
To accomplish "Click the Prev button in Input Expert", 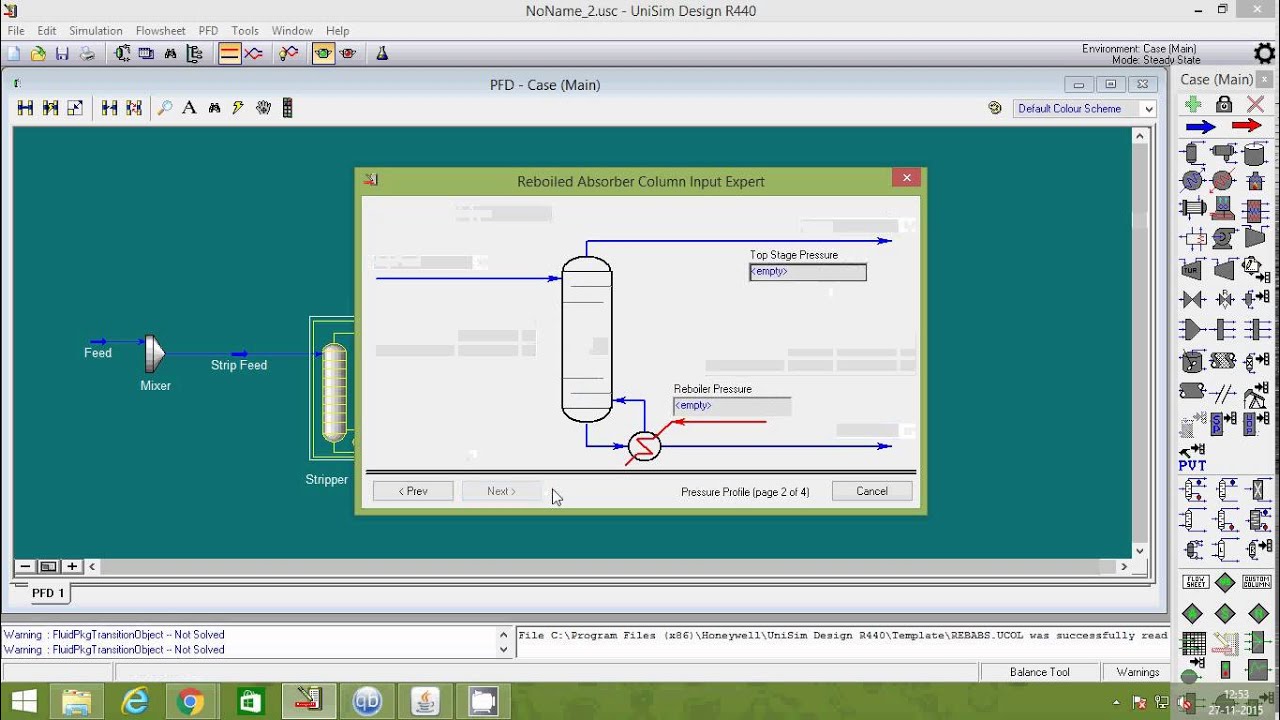I will (x=413, y=491).
